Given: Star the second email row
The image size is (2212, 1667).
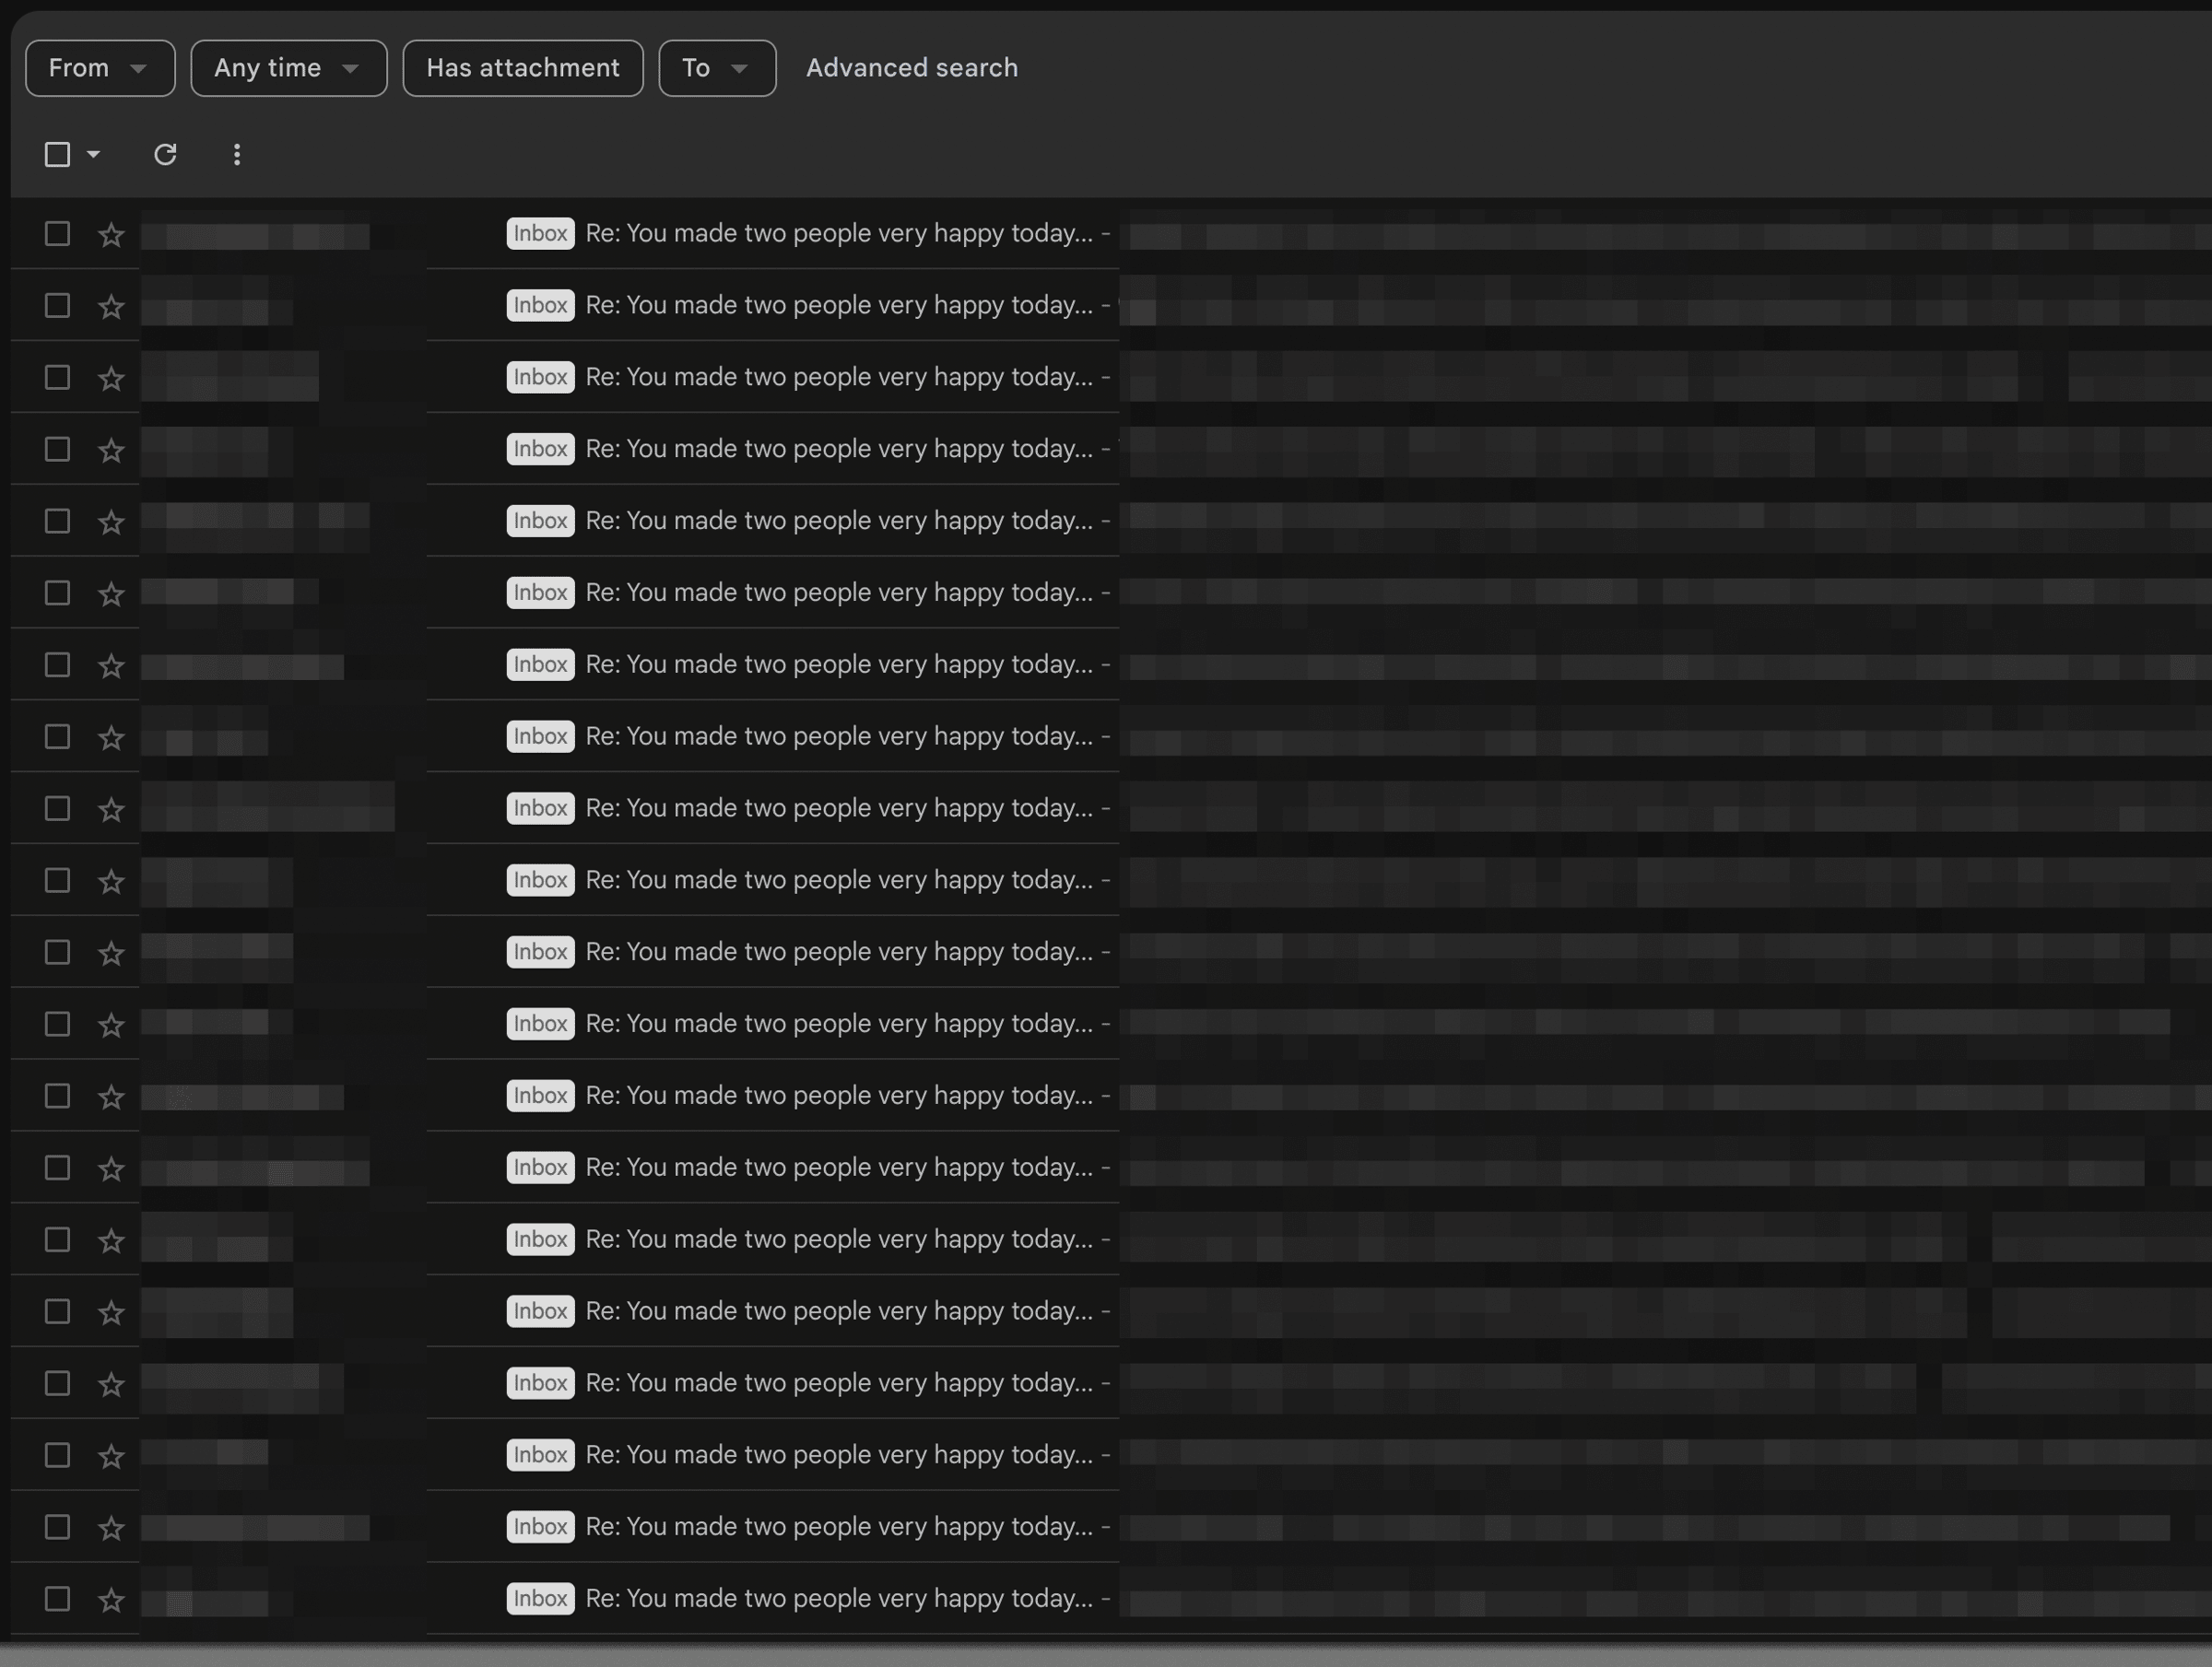Looking at the screenshot, I should [x=111, y=306].
